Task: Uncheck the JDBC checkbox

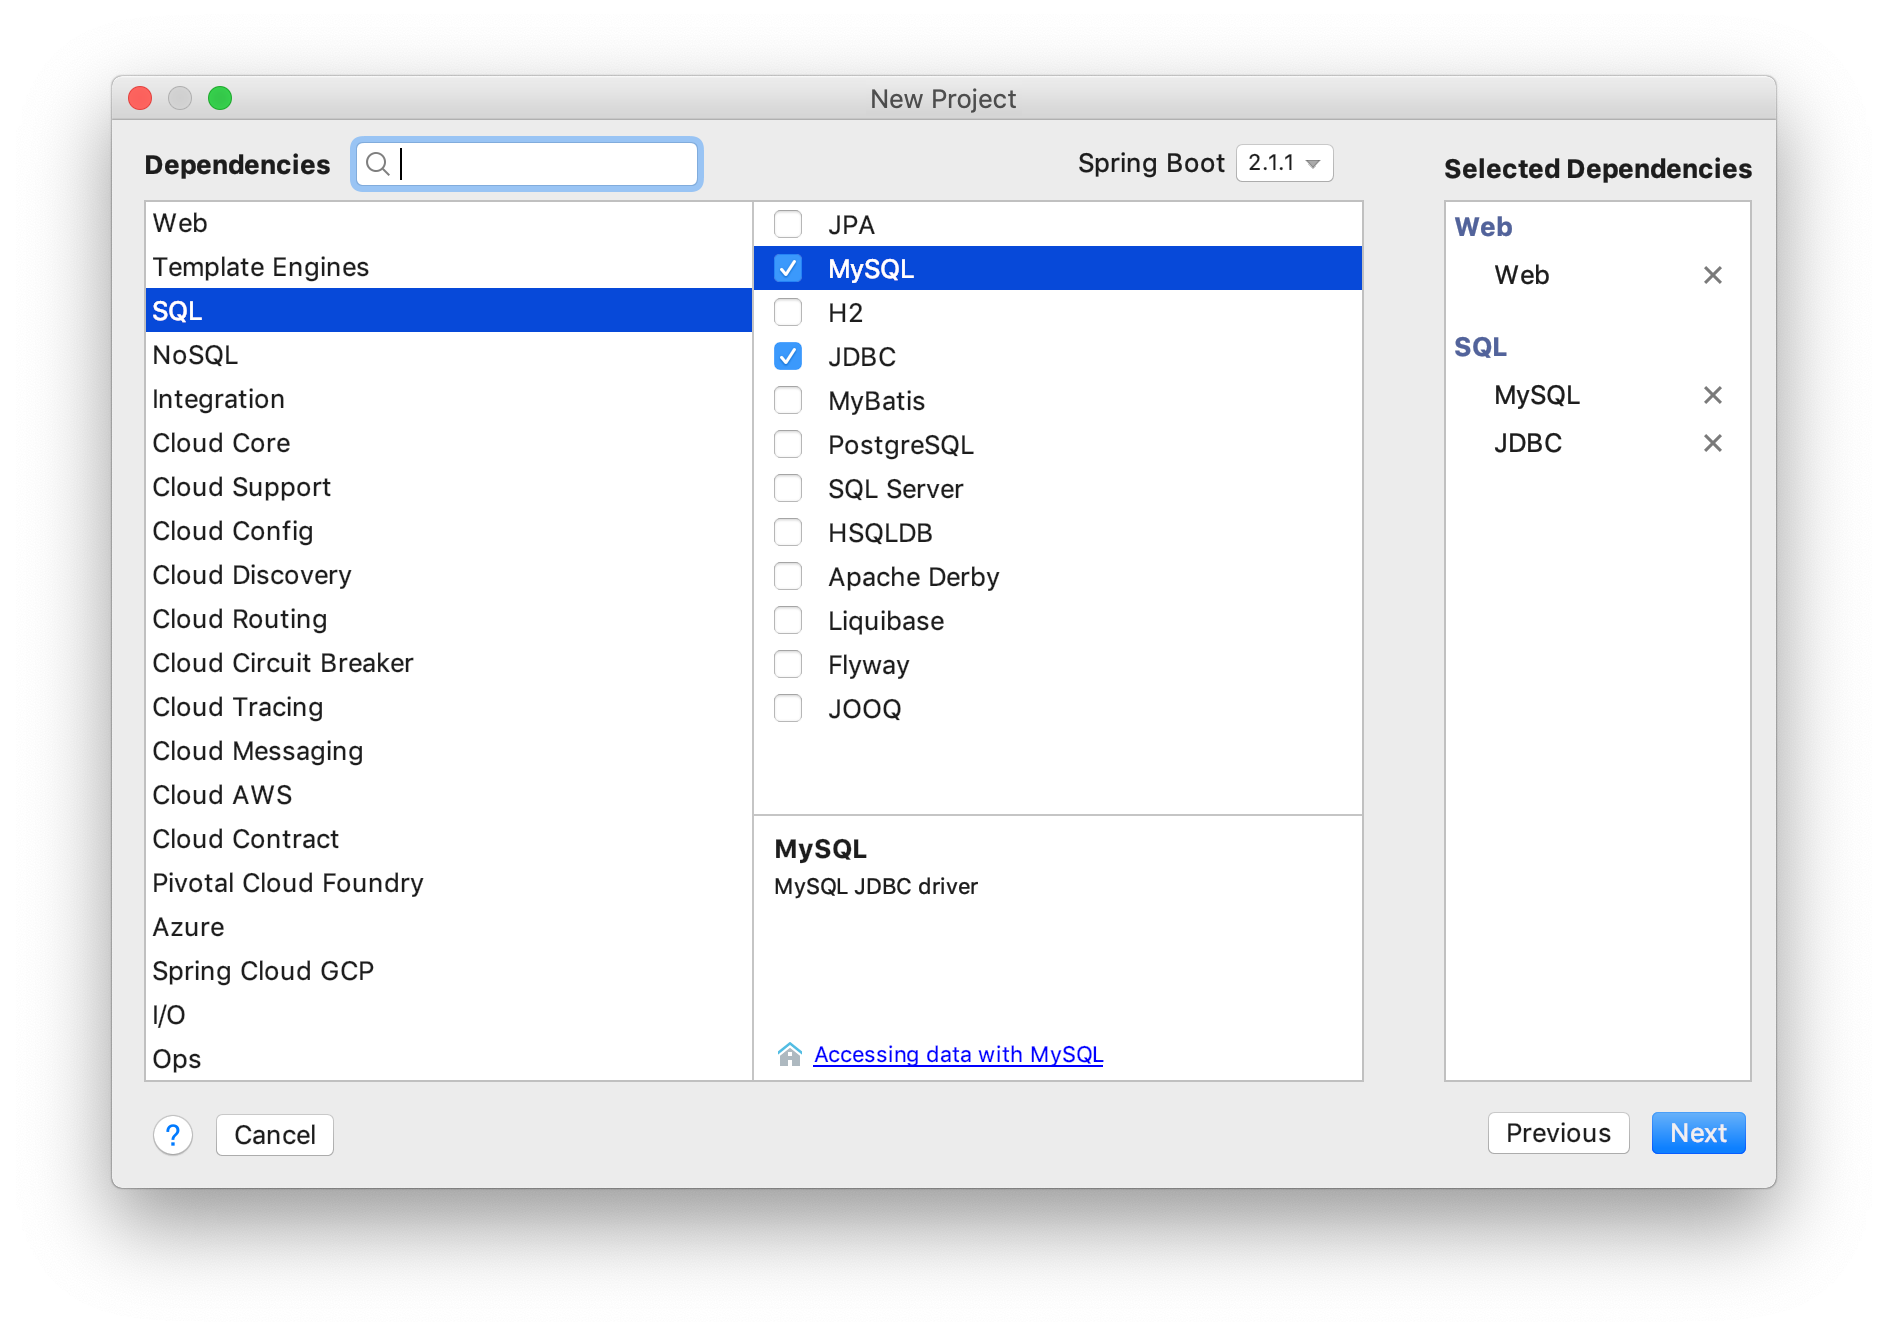Action: click(x=788, y=356)
